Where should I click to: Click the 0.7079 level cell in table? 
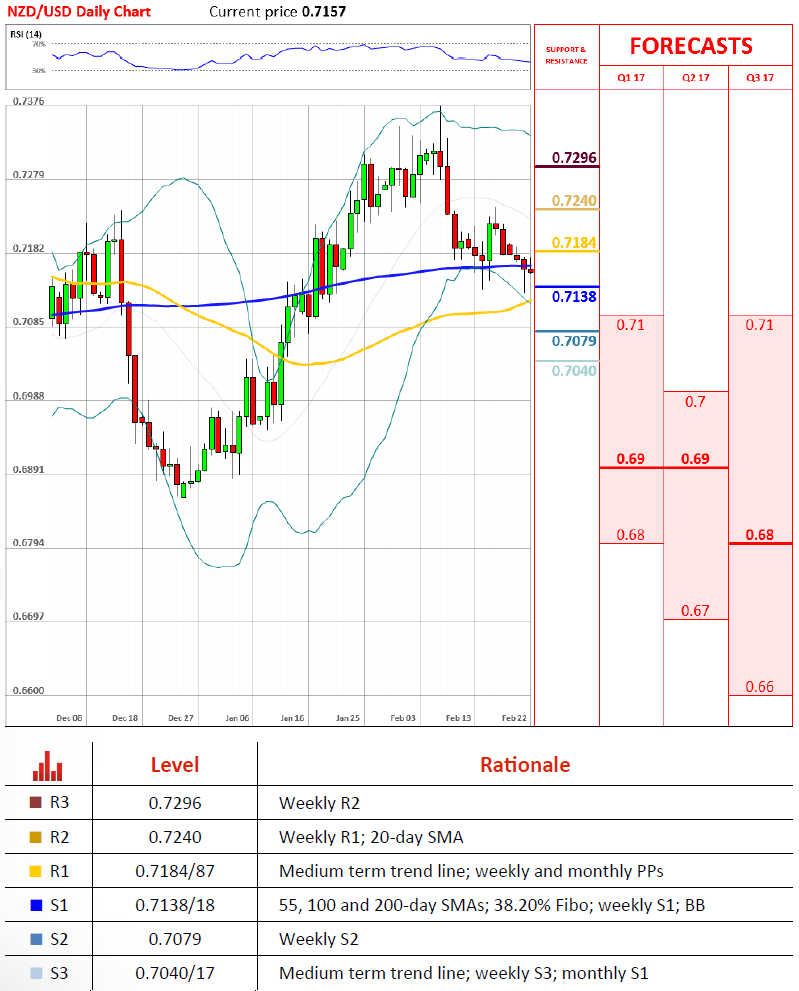coord(174,939)
